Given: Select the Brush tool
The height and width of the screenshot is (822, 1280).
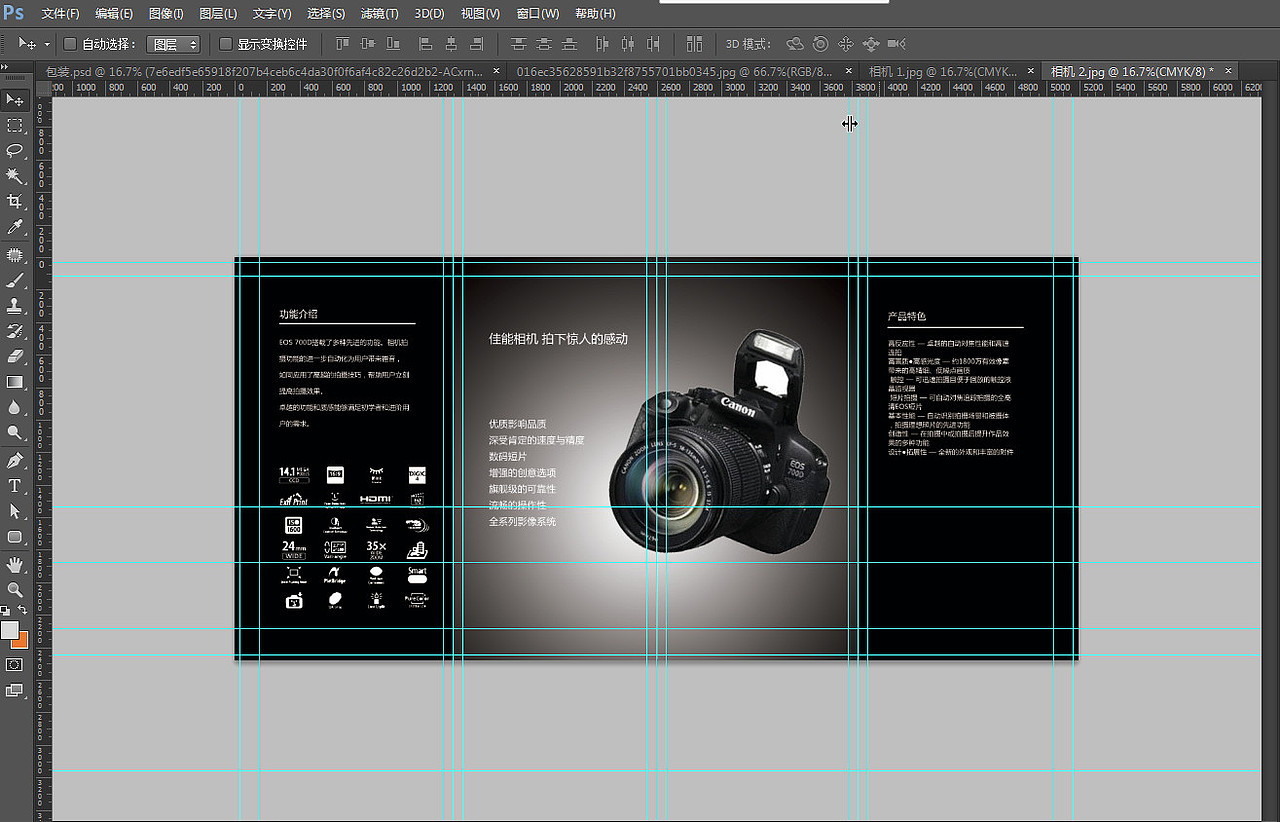Looking at the screenshot, I should 15,281.
